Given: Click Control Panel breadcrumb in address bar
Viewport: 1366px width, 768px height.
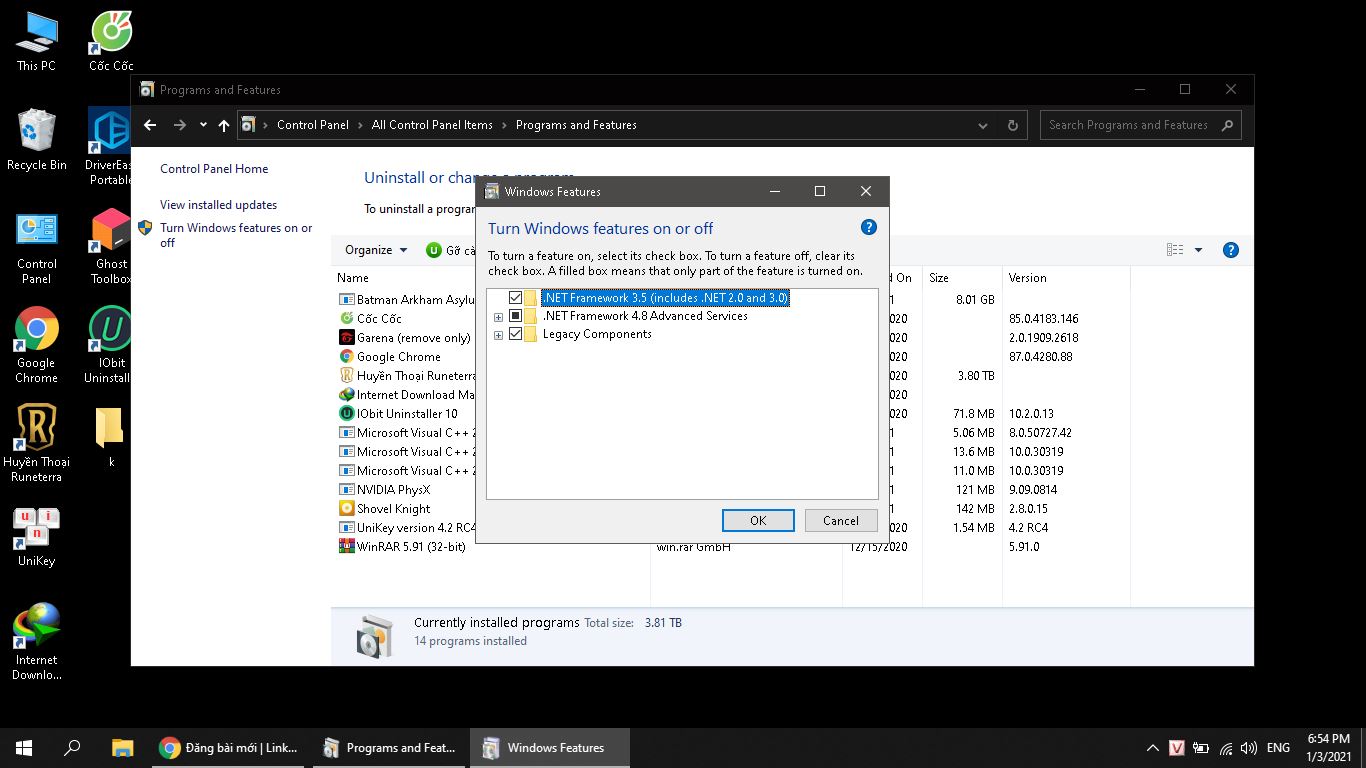Looking at the screenshot, I should click(312, 125).
